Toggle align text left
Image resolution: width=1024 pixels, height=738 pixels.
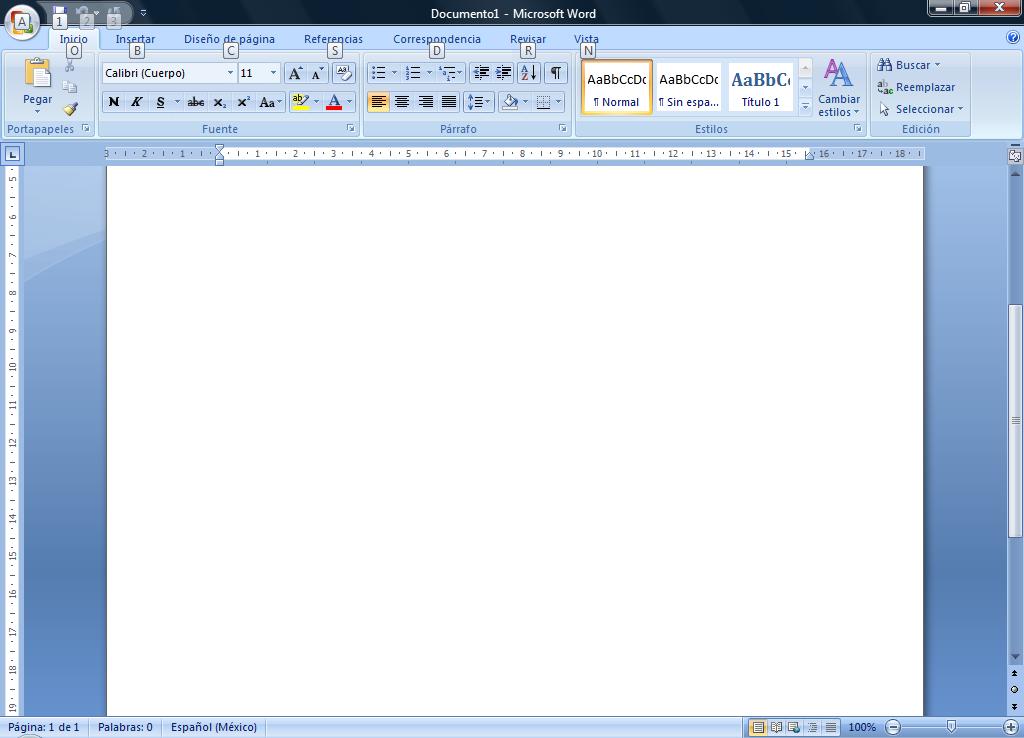tap(379, 103)
